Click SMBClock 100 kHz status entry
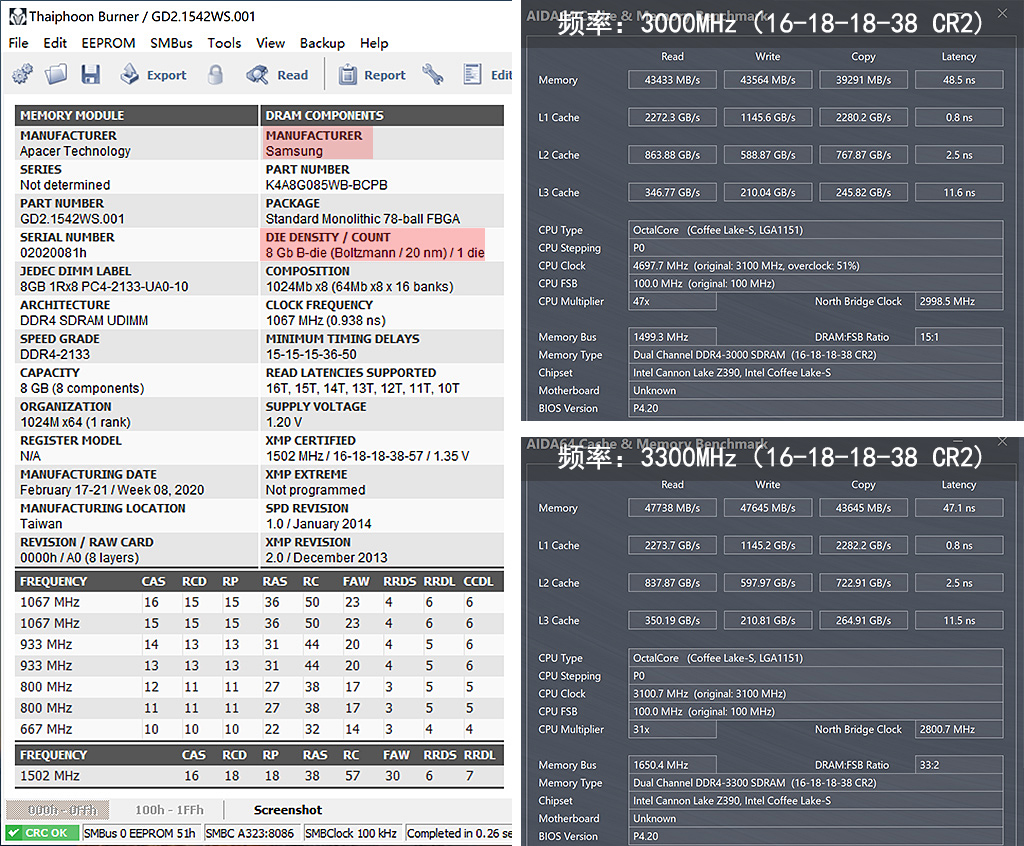 (351, 833)
